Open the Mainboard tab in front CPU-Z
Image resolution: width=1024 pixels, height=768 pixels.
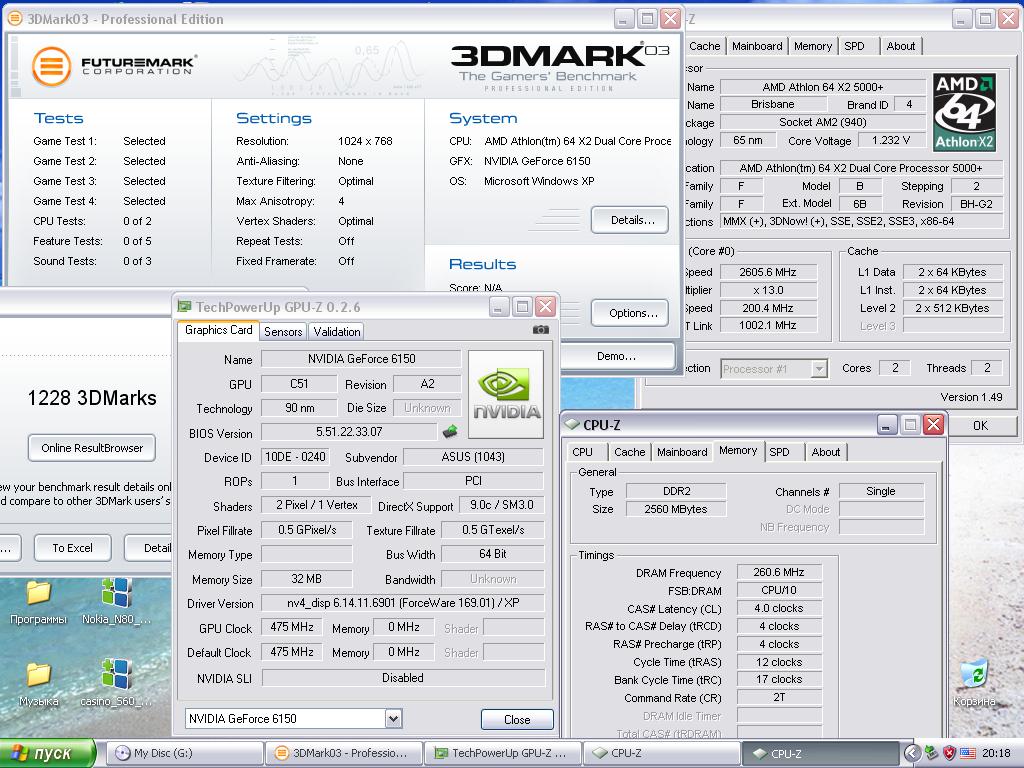[x=682, y=452]
